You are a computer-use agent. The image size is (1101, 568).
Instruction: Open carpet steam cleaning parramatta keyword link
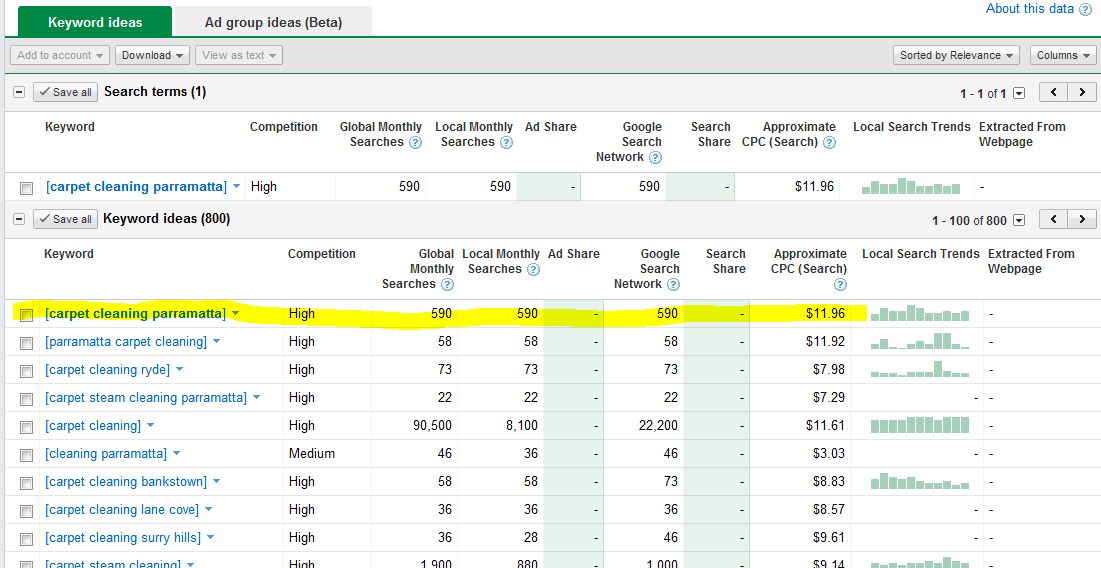(146, 398)
